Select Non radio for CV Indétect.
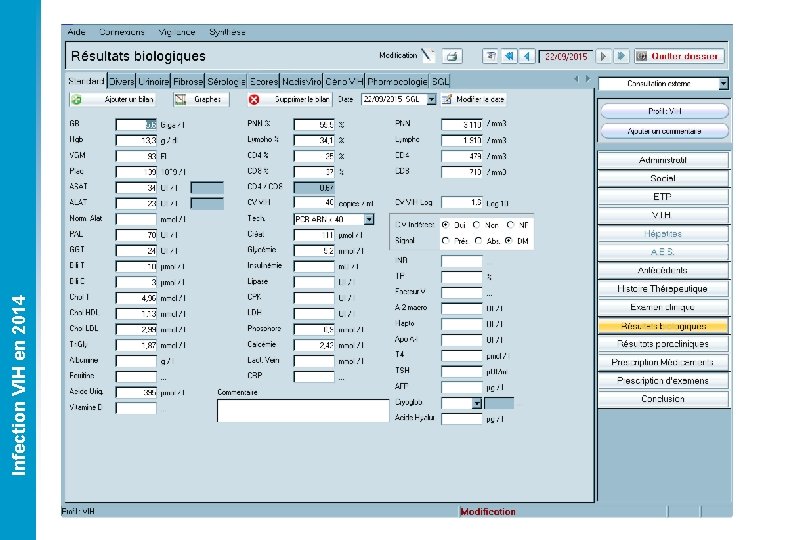 [x=476, y=225]
